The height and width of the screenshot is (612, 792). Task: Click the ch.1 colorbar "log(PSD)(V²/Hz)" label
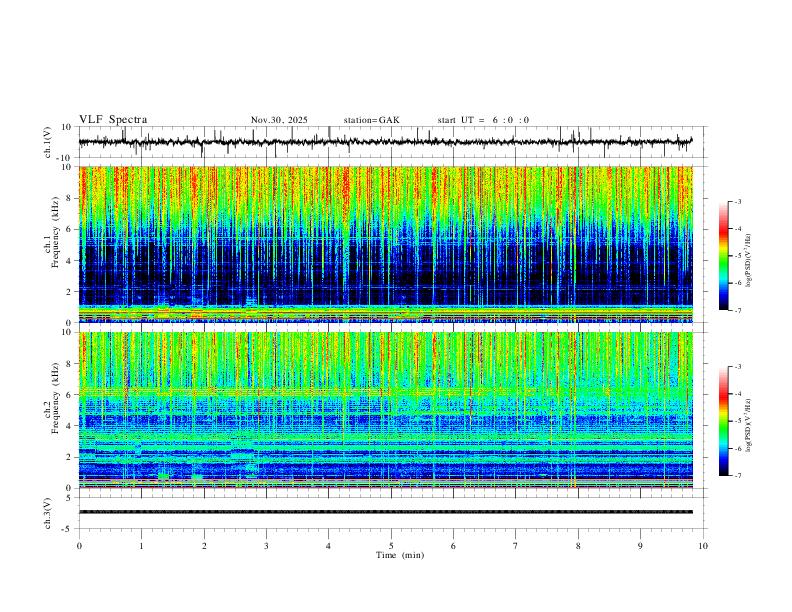(x=749, y=261)
